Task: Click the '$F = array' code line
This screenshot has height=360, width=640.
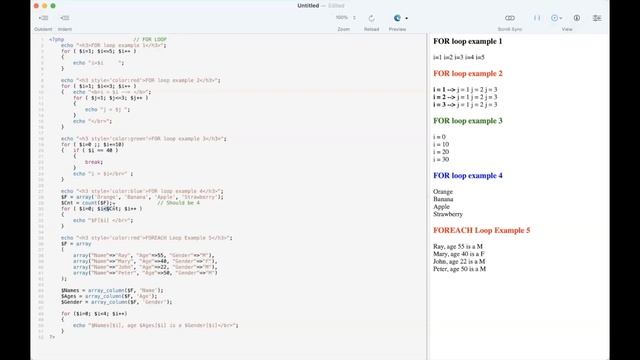Action: [76, 244]
